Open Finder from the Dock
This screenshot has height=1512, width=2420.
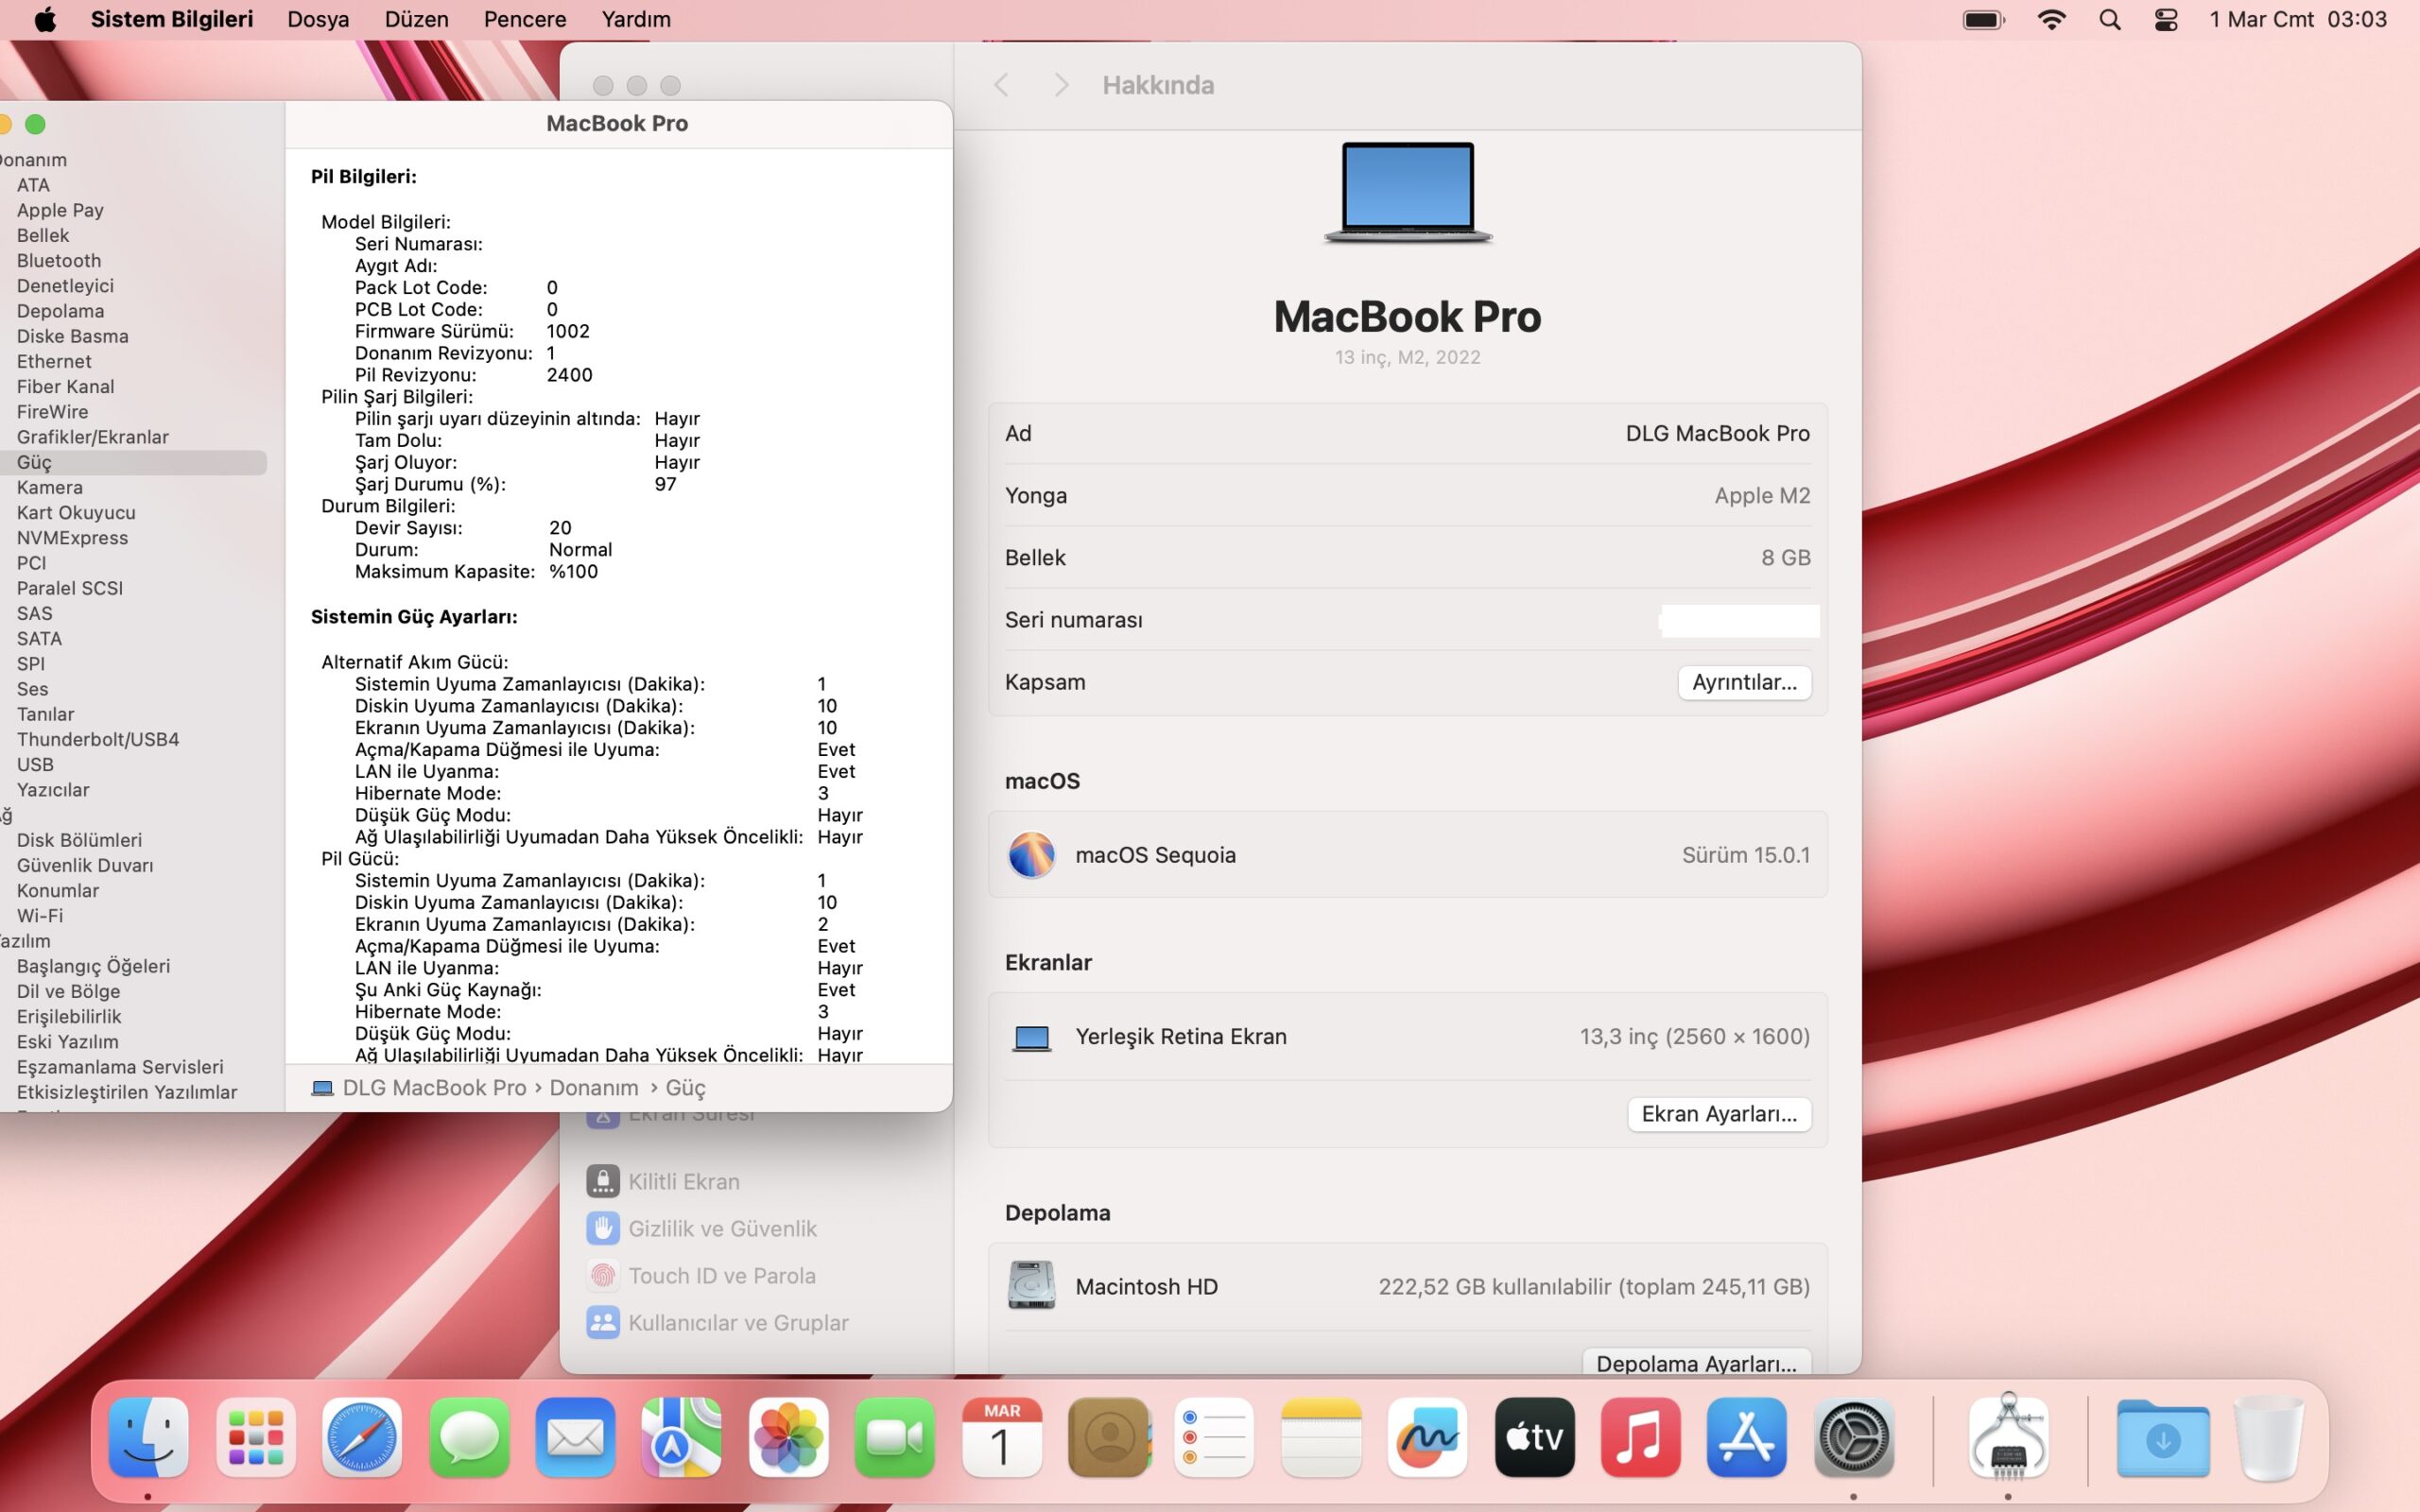(x=148, y=1438)
